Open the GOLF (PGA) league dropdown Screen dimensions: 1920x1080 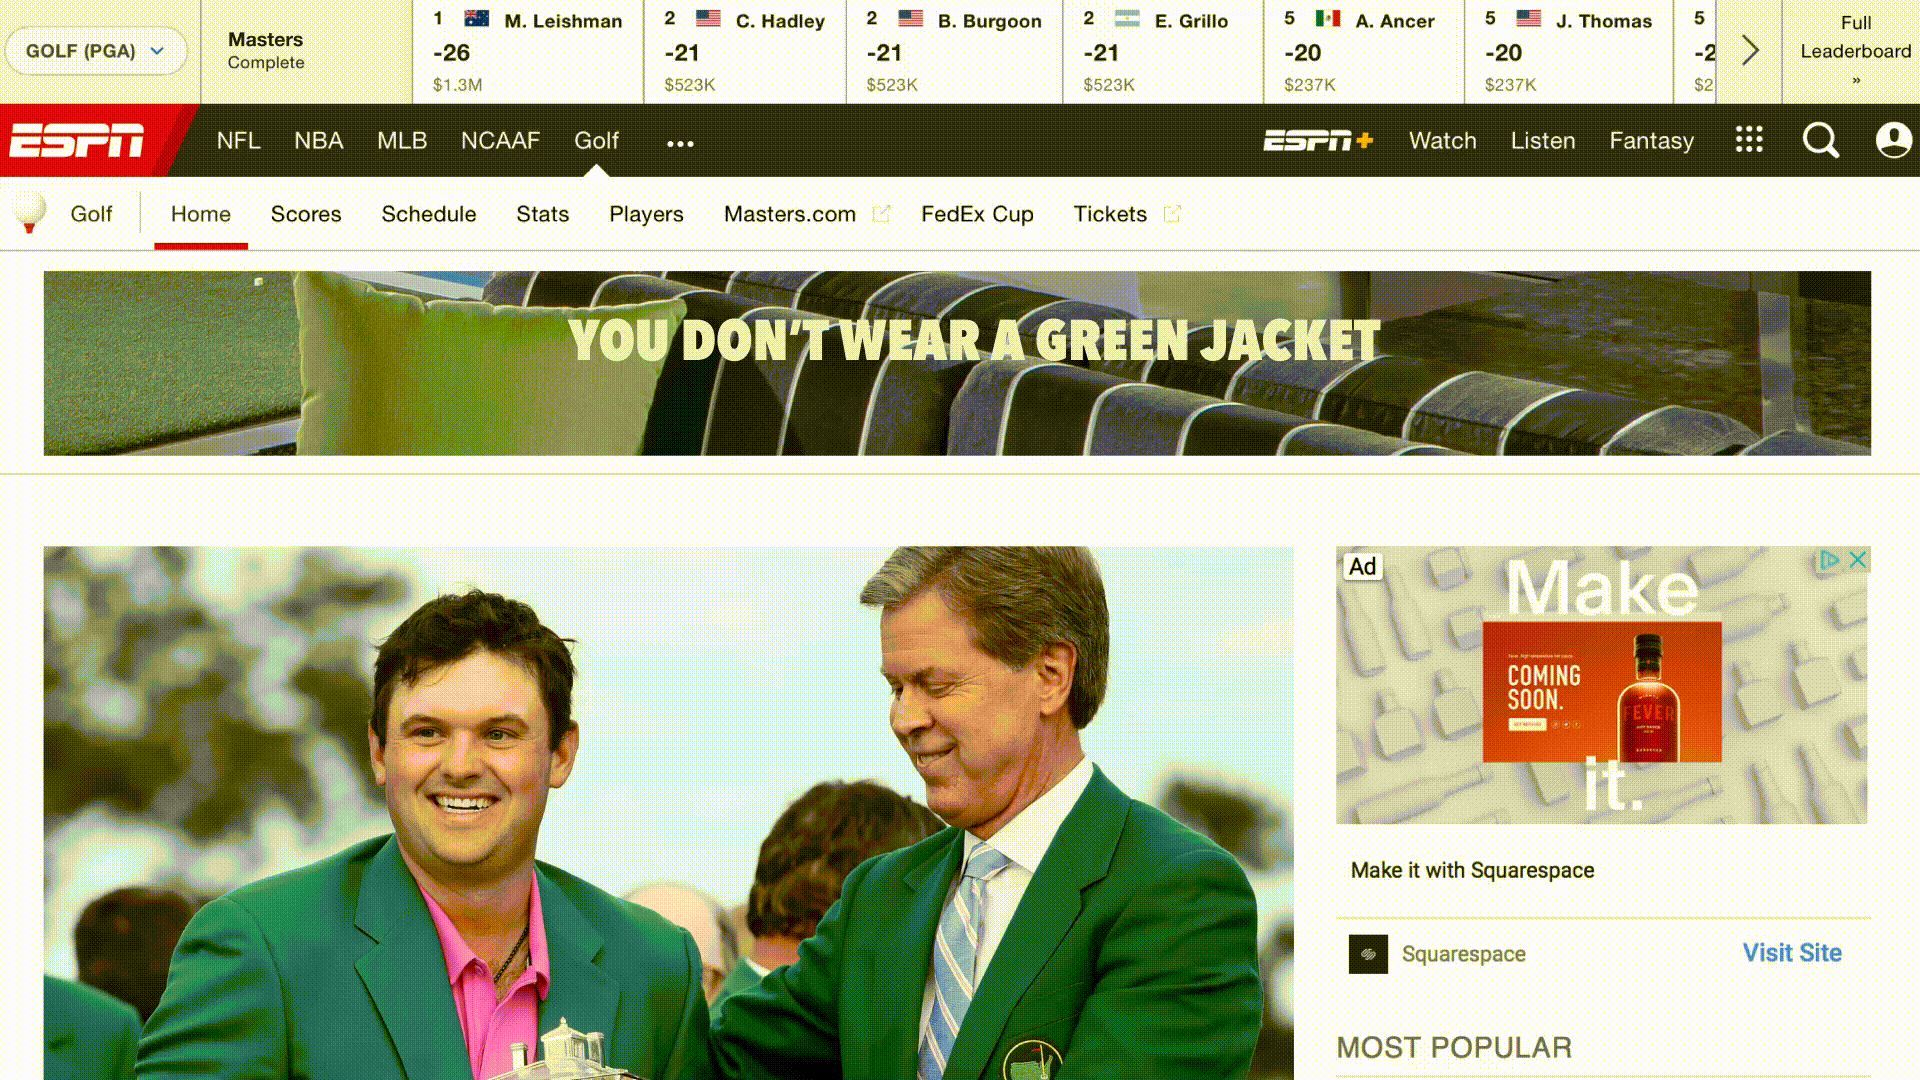tap(95, 51)
